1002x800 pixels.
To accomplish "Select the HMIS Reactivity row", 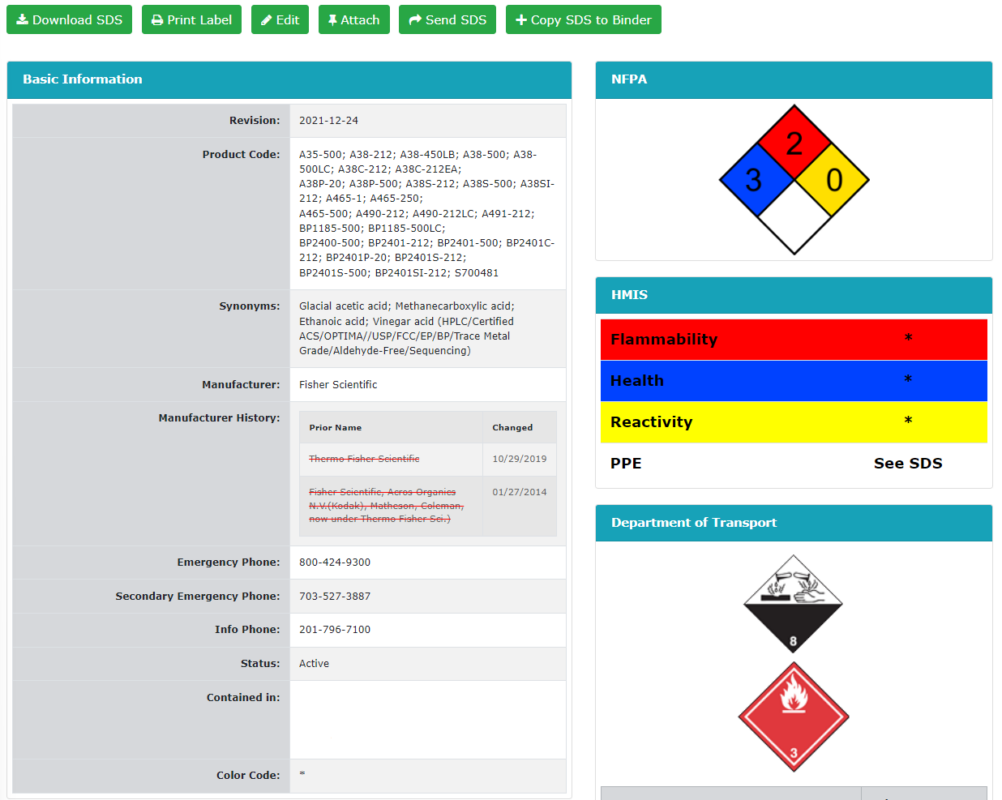I will point(794,422).
